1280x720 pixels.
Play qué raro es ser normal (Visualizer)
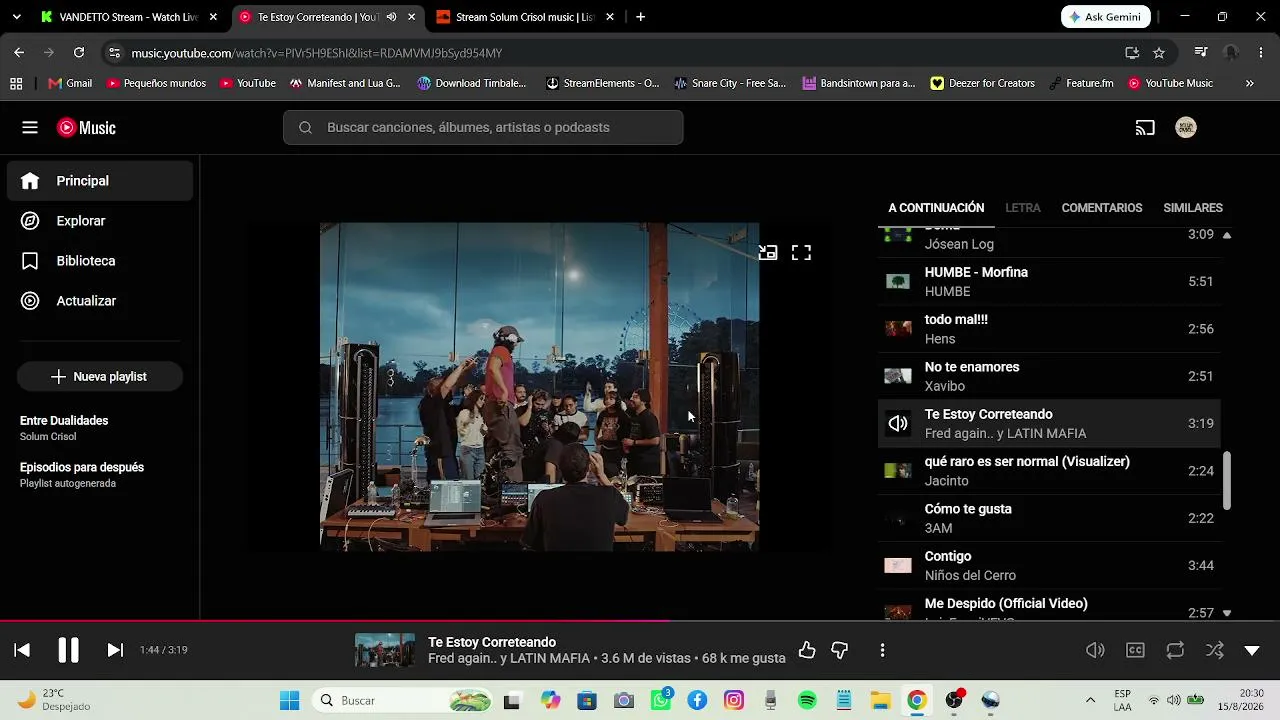(1050, 471)
